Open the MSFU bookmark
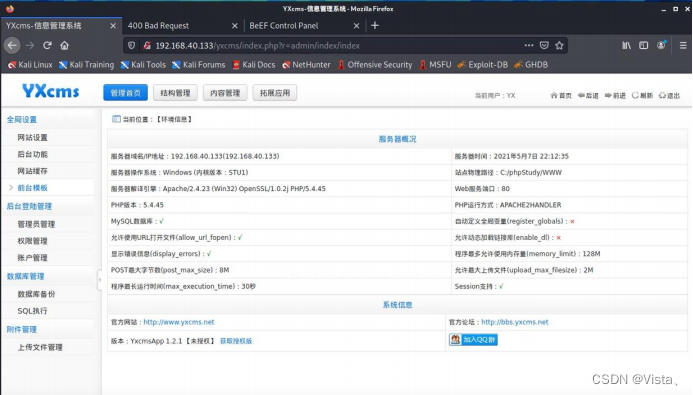 click(435, 65)
